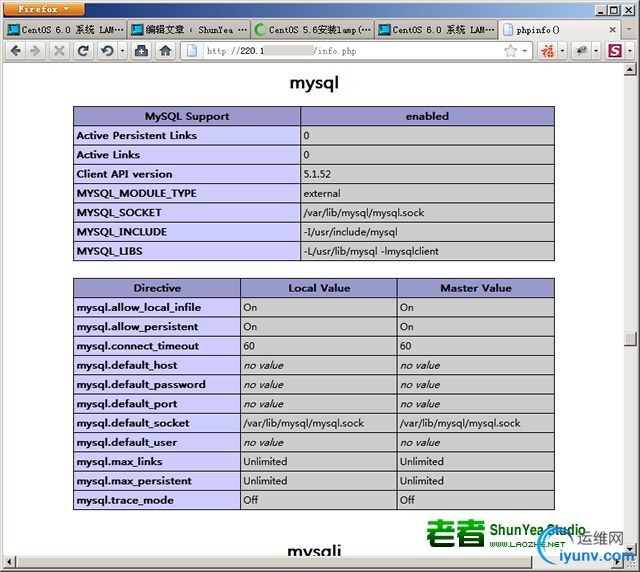Click the MySQL Support header cell

click(x=187, y=116)
